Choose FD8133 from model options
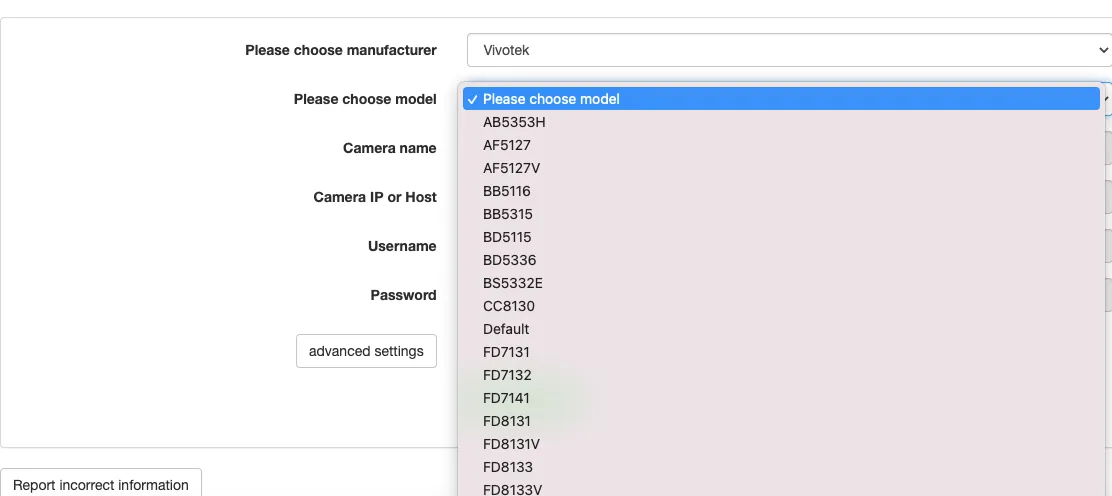The image size is (1112, 496). click(x=781, y=467)
